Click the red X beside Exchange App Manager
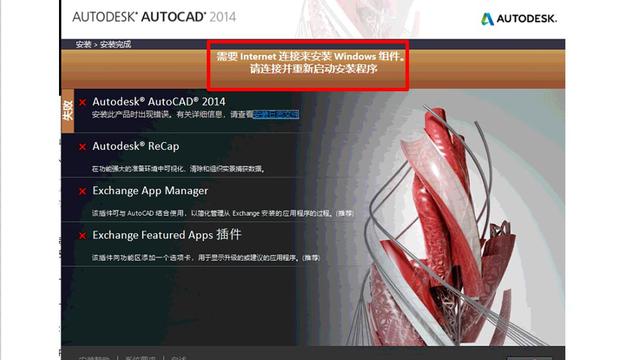The image size is (640, 360). tap(82, 191)
